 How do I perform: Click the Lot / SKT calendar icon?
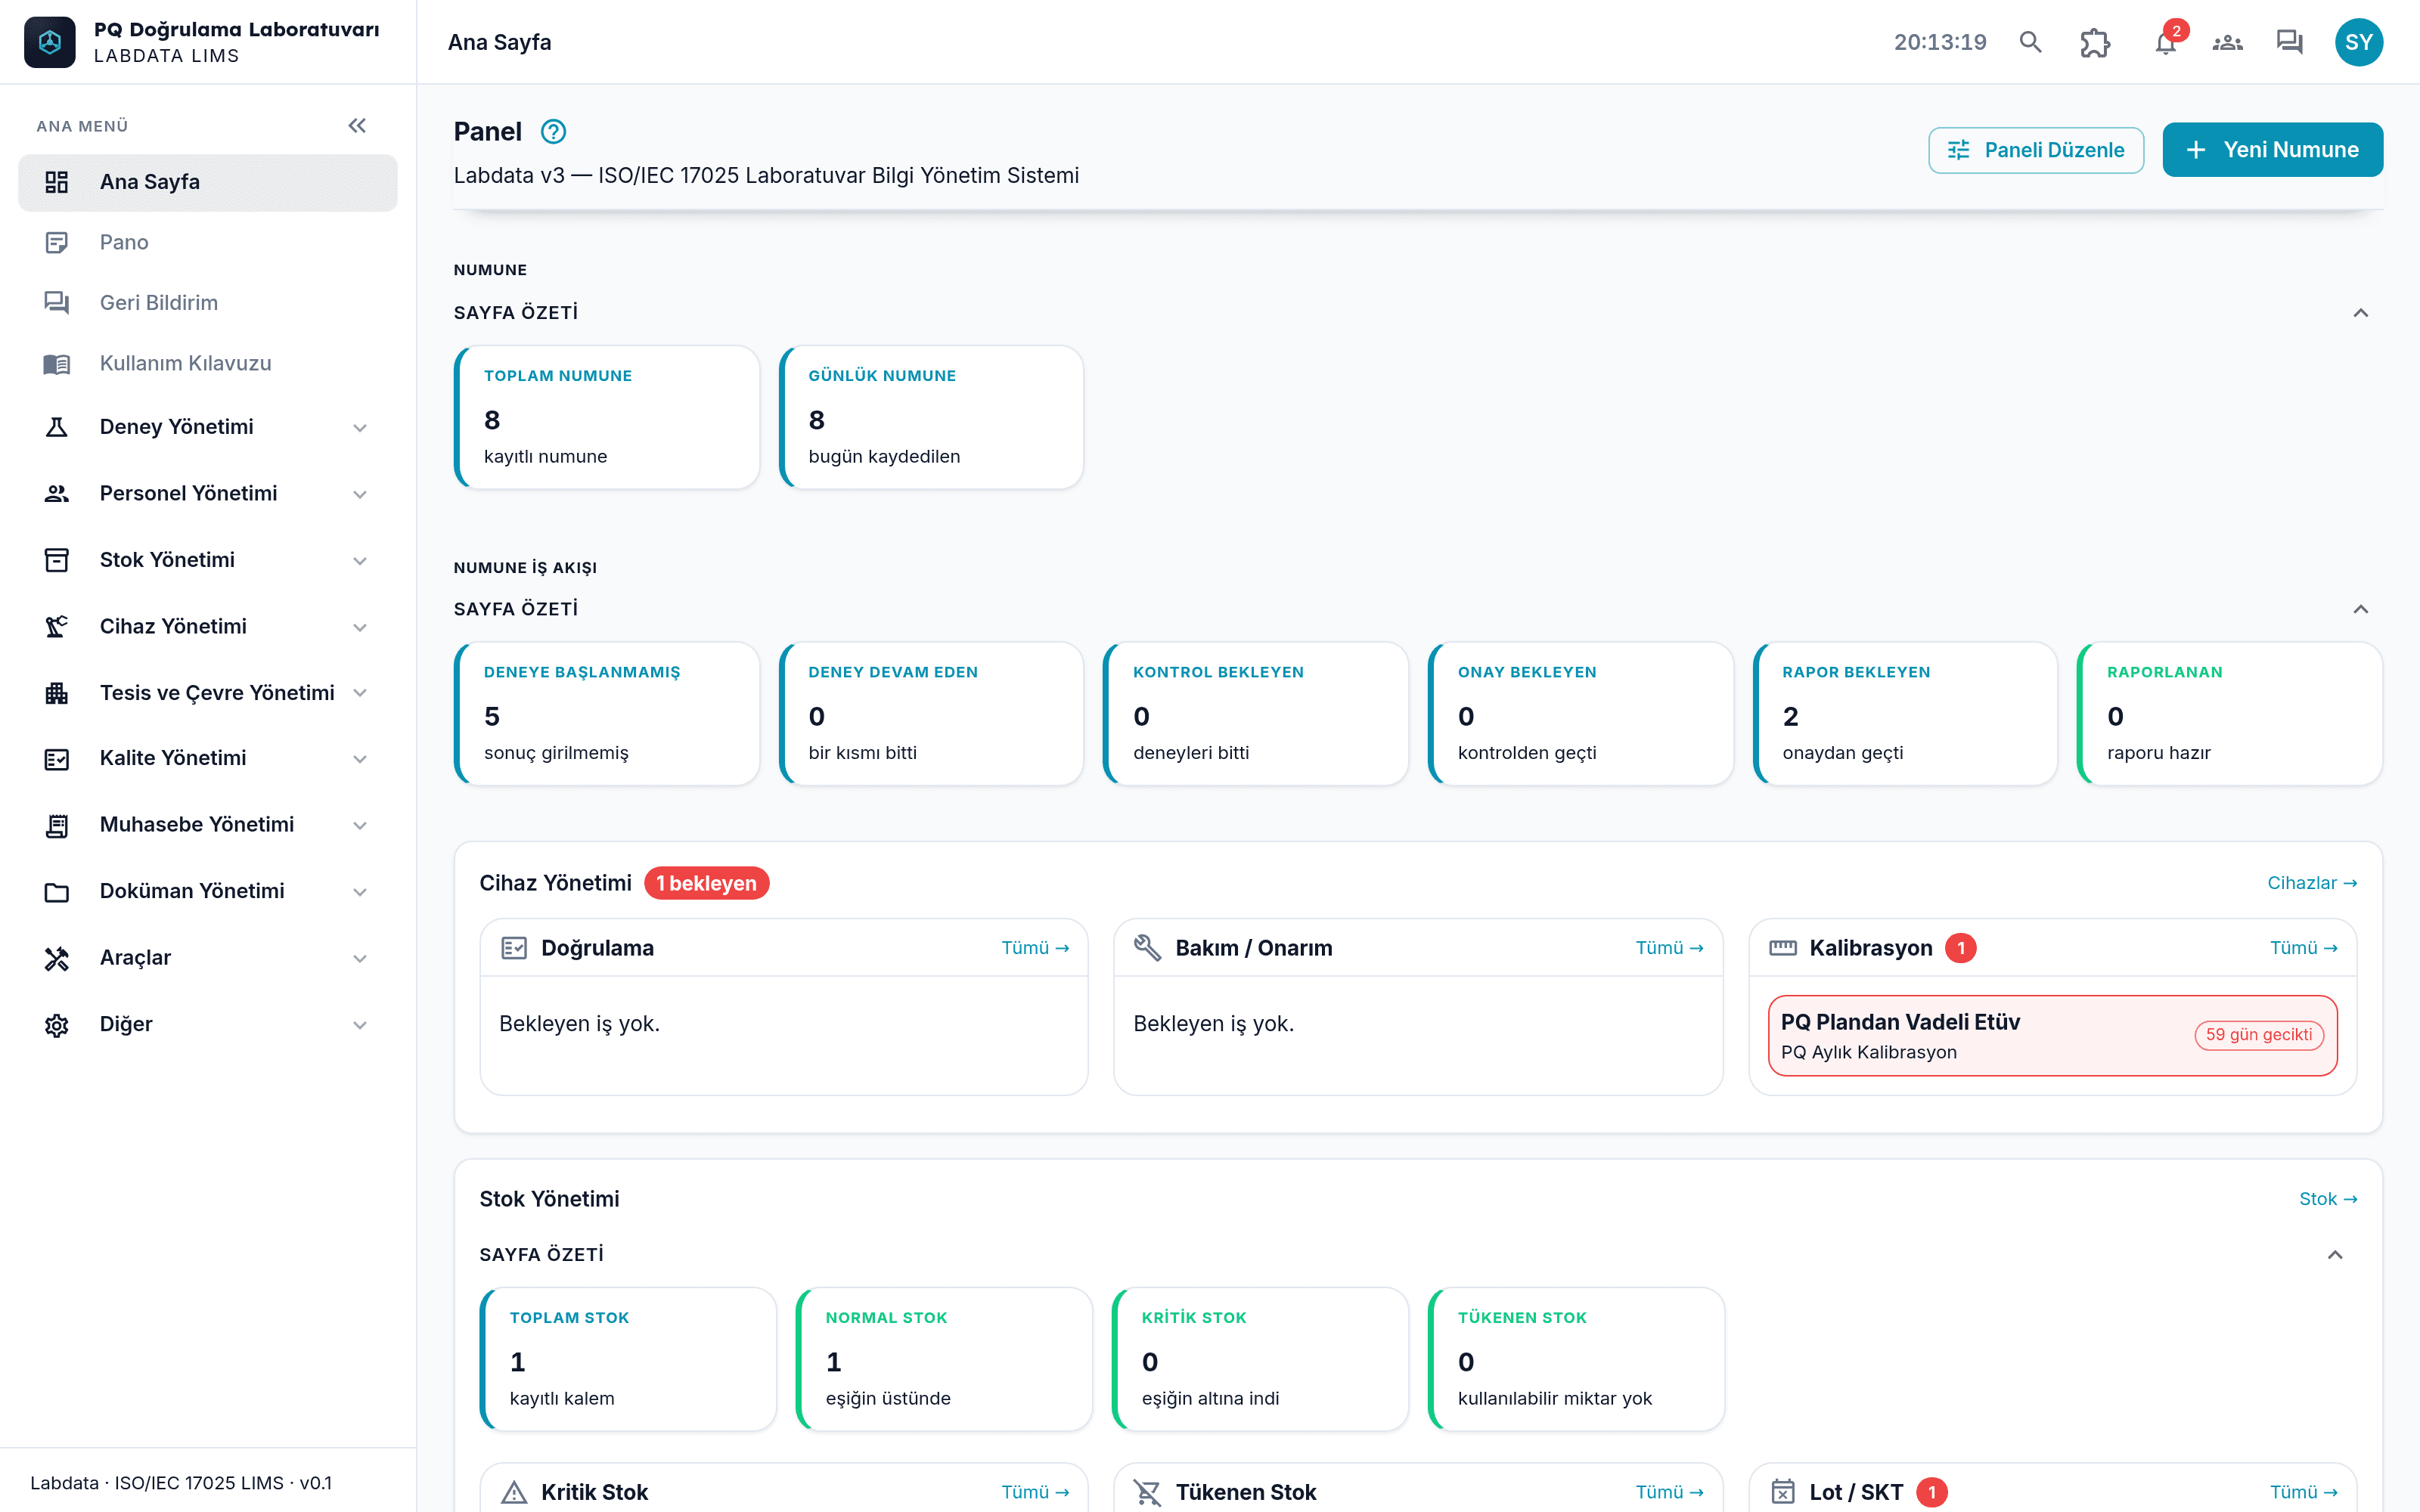1782,1492
